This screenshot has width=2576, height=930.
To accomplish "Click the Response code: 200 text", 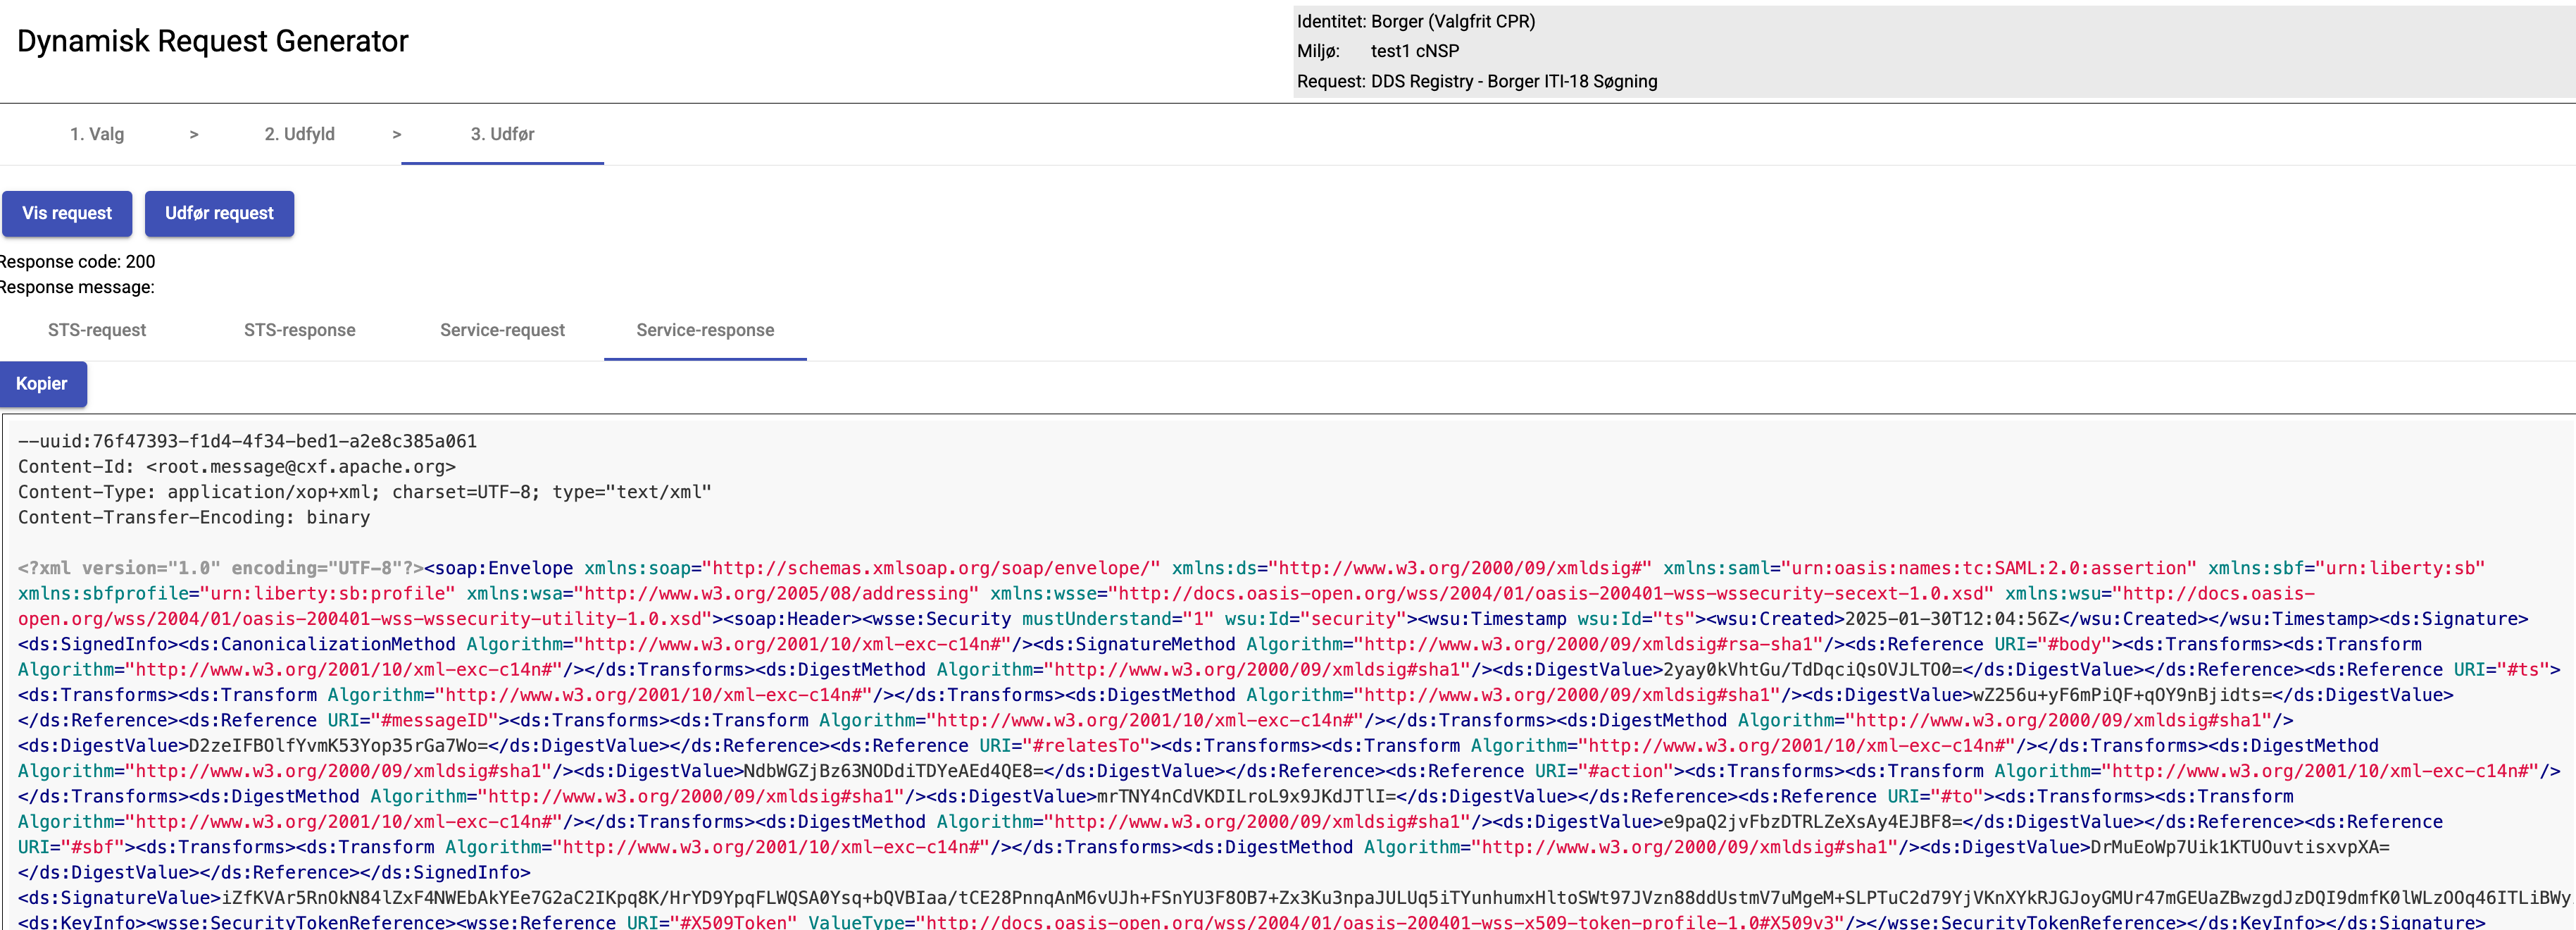I will click(x=78, y=262).
